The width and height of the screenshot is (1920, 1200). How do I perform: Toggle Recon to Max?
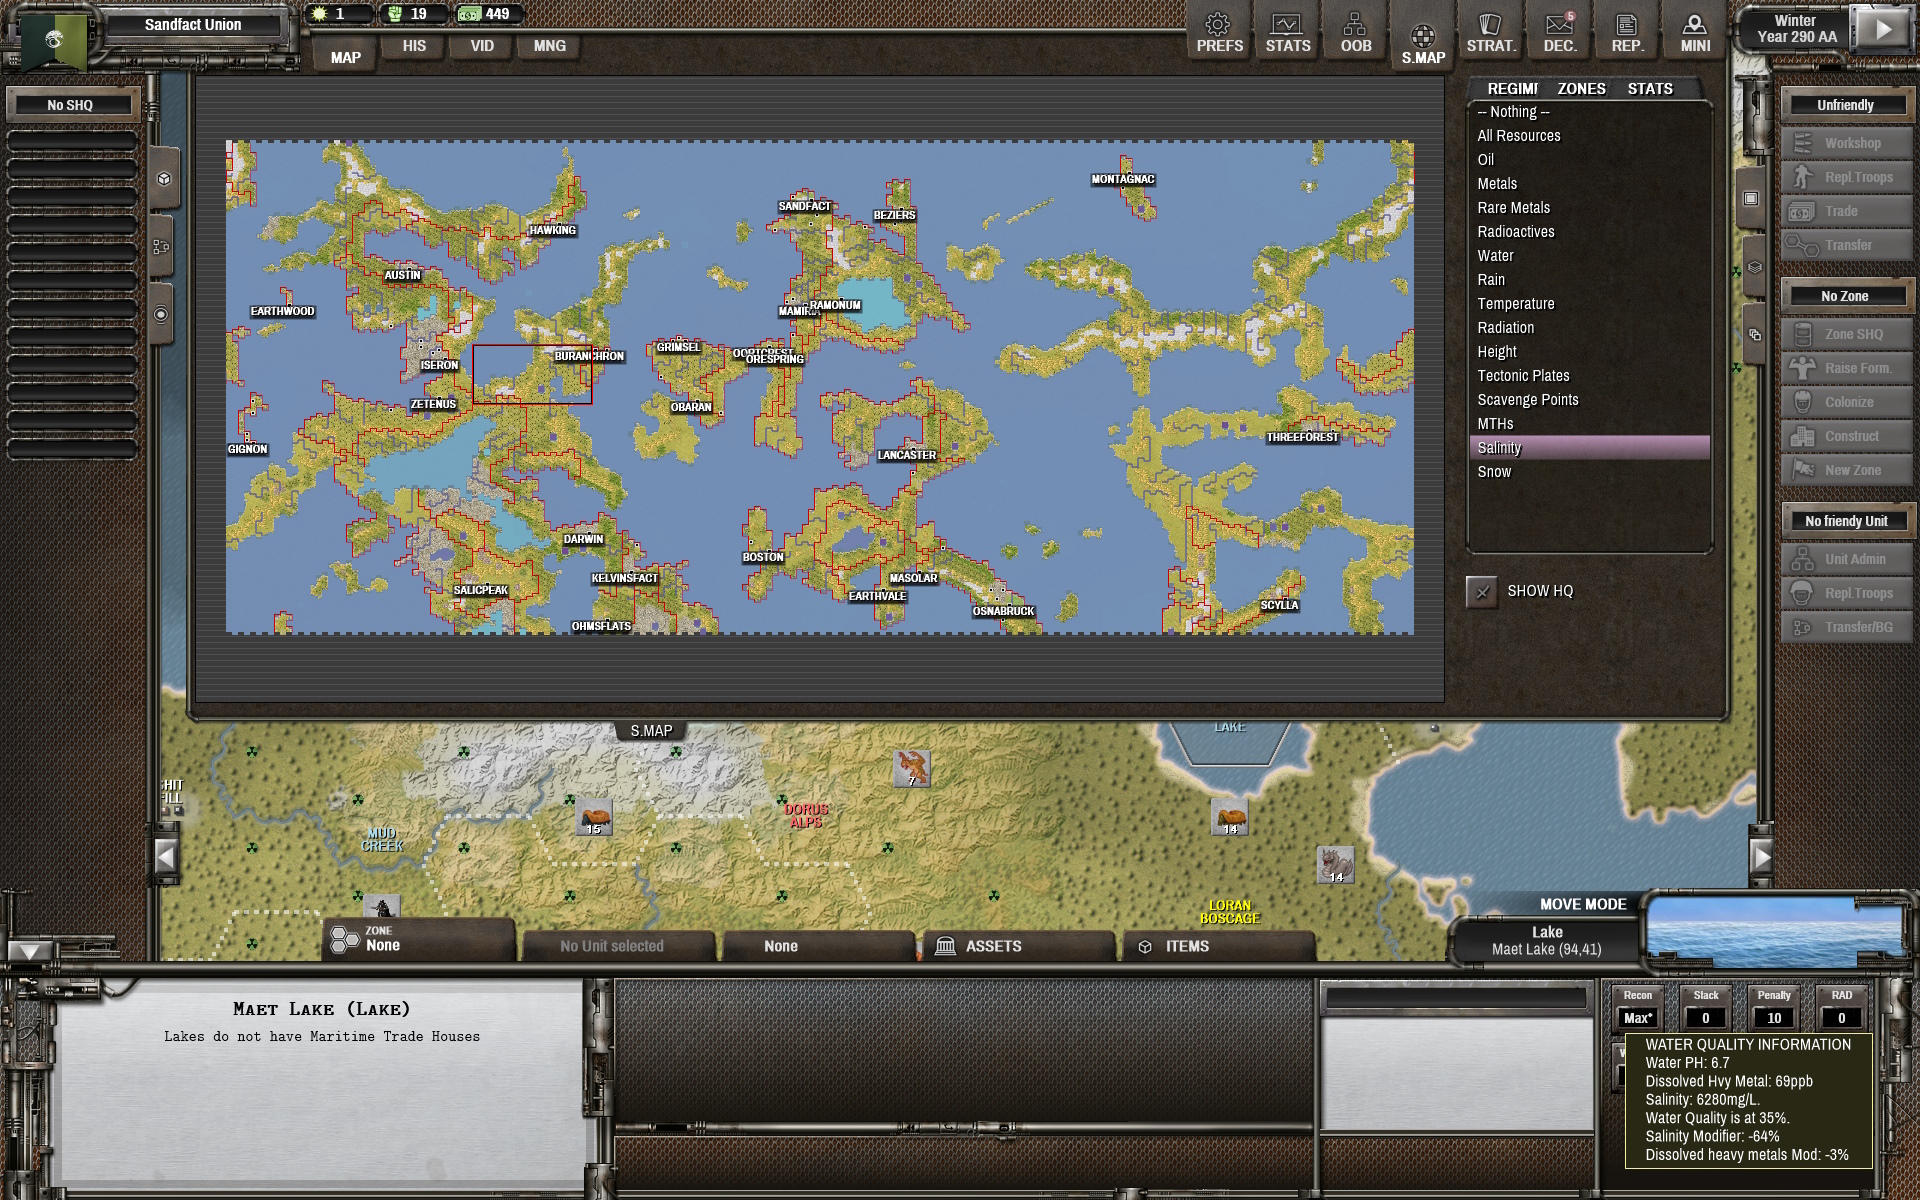tap(1638, 1017)
